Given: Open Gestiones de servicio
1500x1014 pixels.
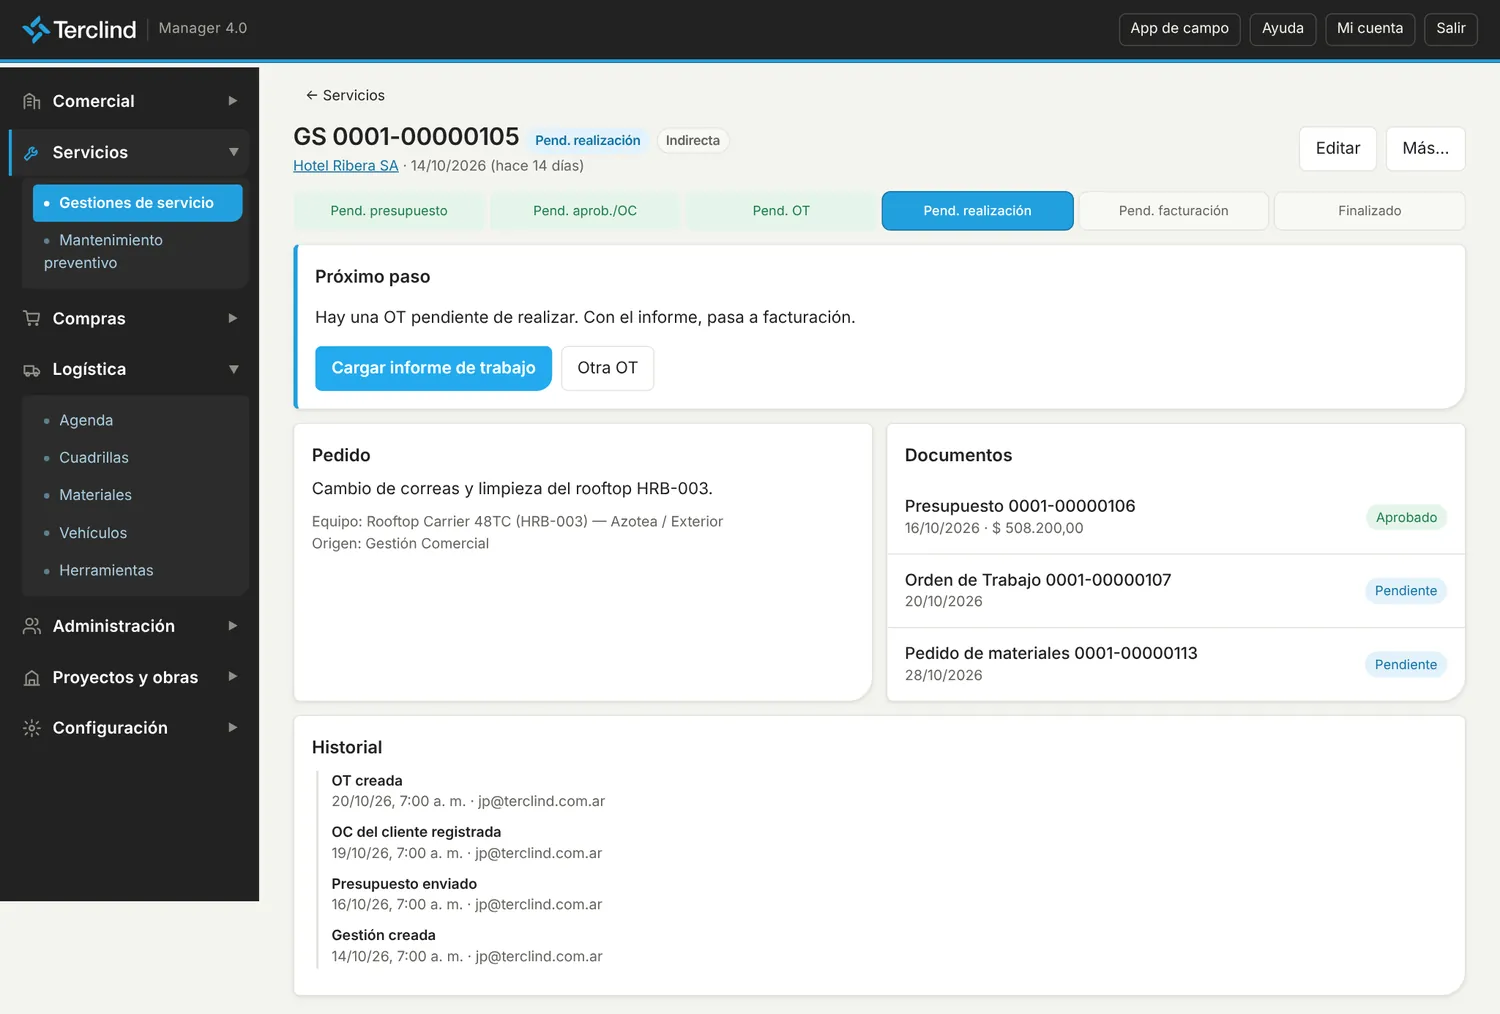Looking at the screenshot, I should [137, 203].
